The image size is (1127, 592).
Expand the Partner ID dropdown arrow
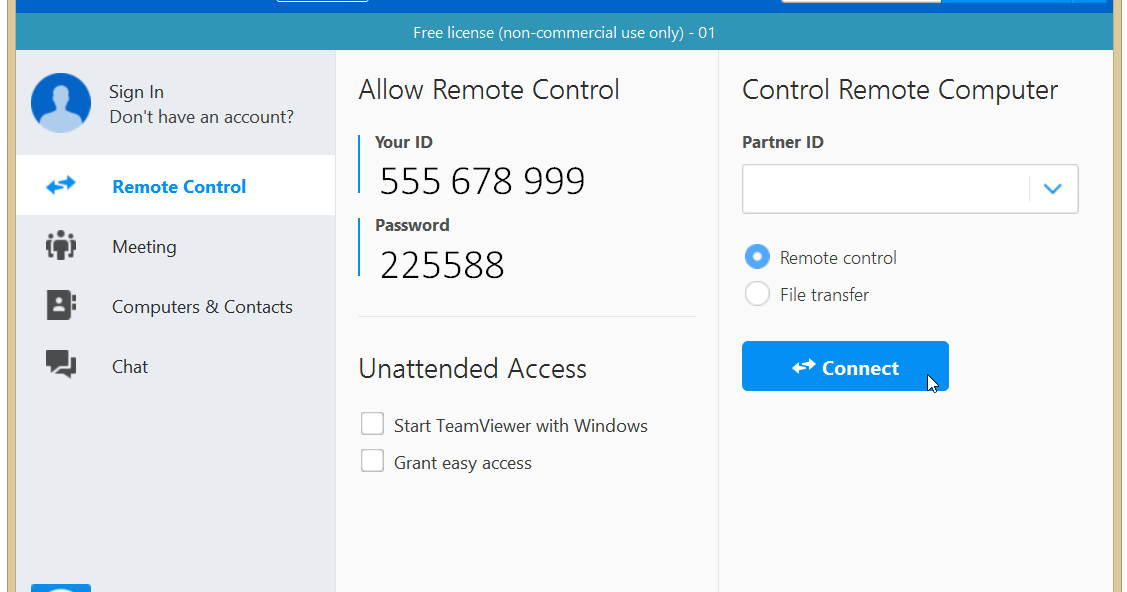(1052, 189)
